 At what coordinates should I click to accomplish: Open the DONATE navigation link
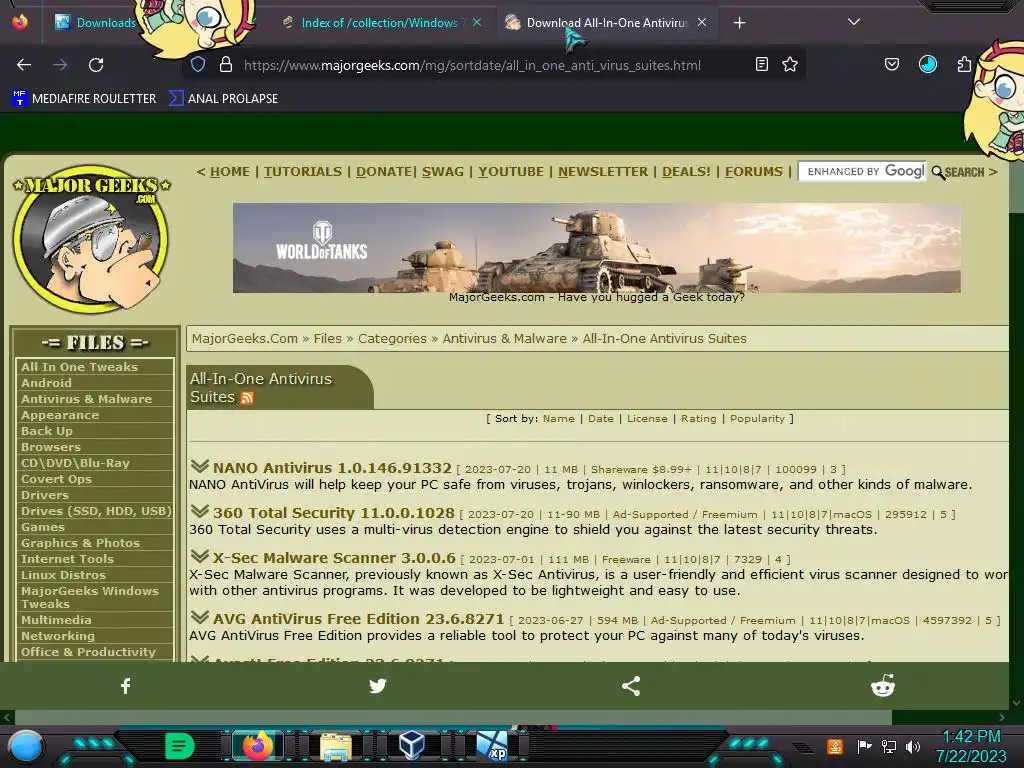(x=385, y=172)
